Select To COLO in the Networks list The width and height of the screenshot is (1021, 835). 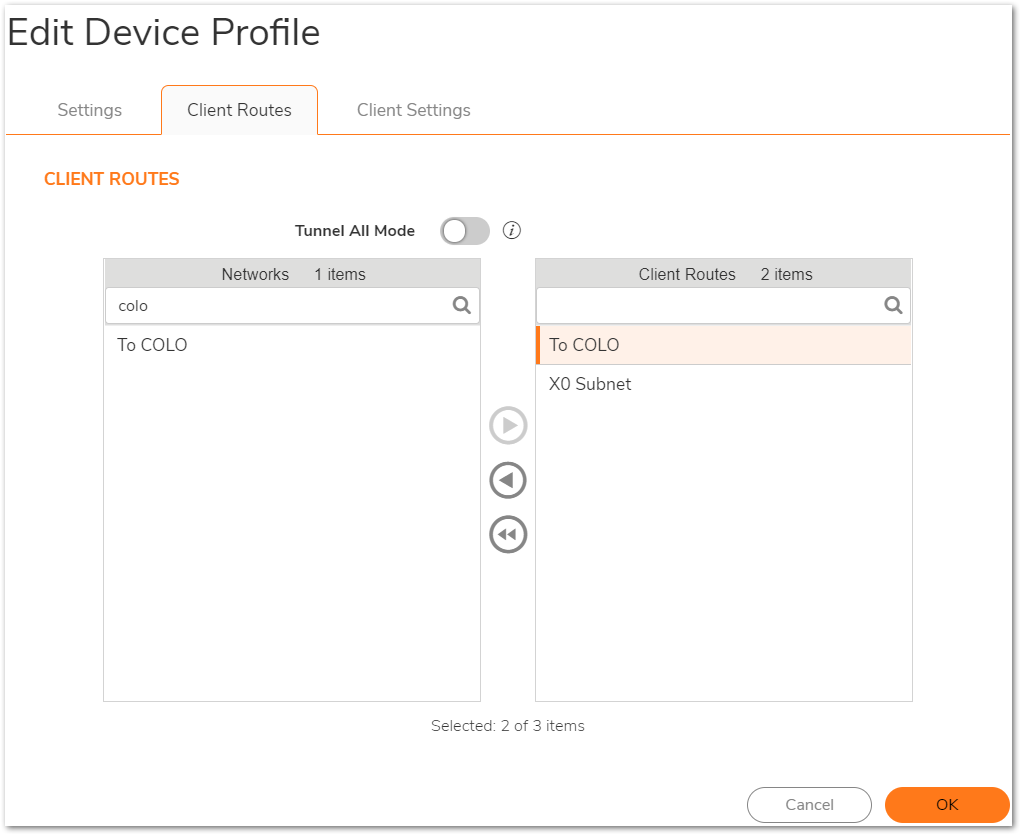pos(292,345)
